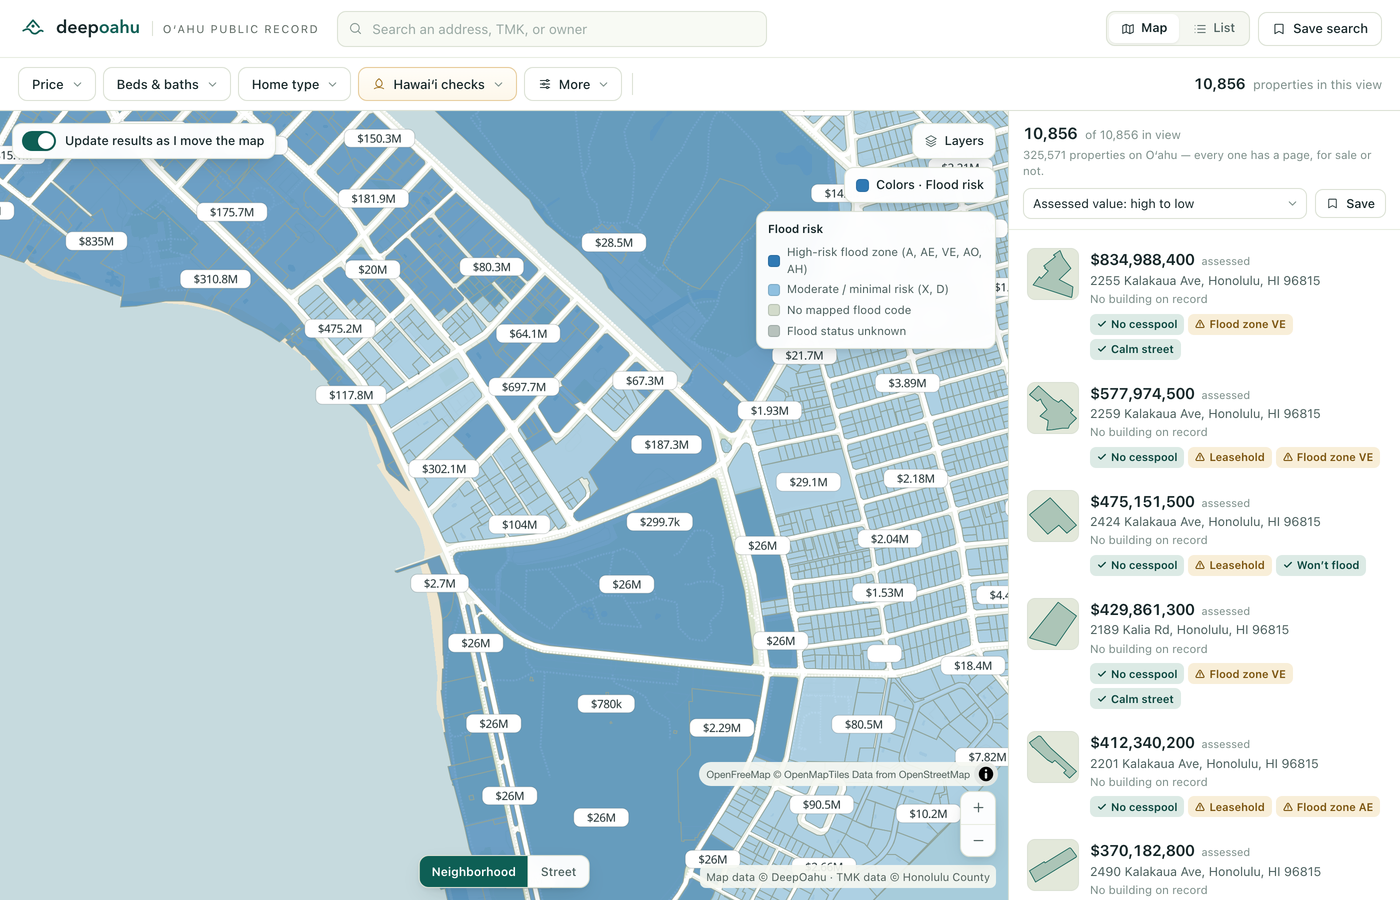Click the sliders icon on More filter
The width and height of the screenshot is (1400, 900).
point(545,84)
